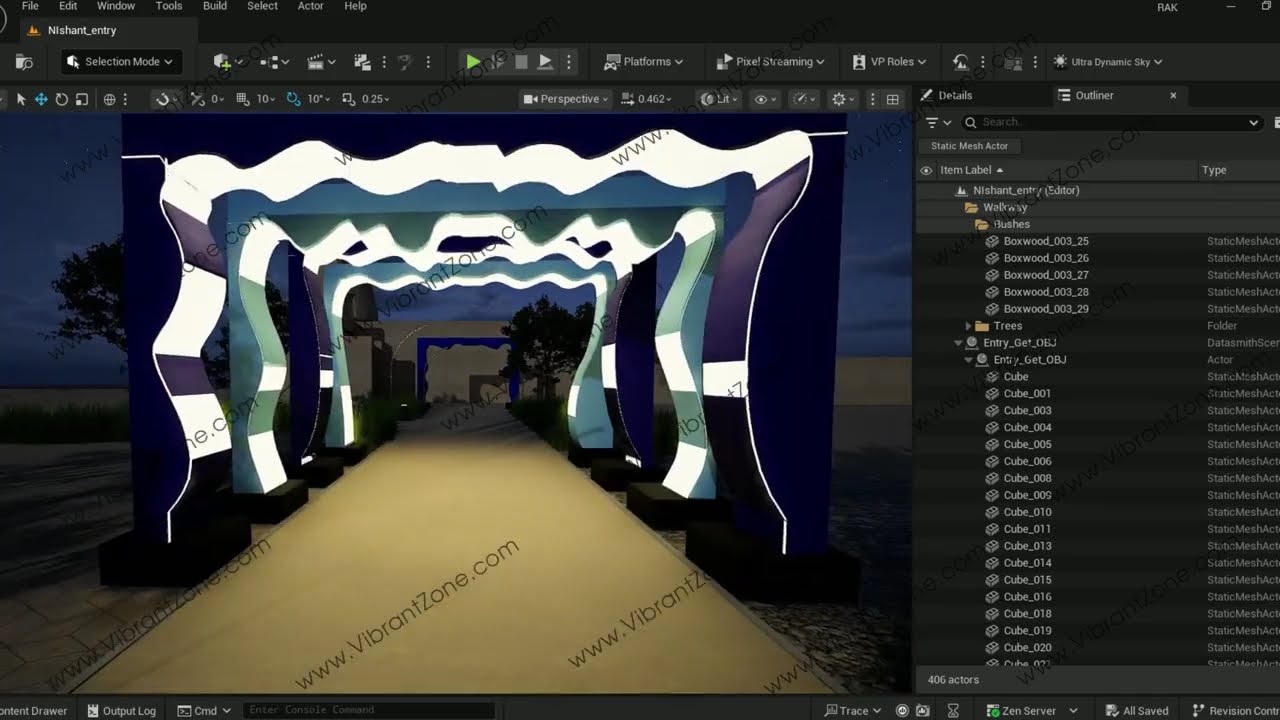Viewport: 1280px width, 720px height.
Task: Select Cube_005 in the Outliner
Action: pos(1027,444)
